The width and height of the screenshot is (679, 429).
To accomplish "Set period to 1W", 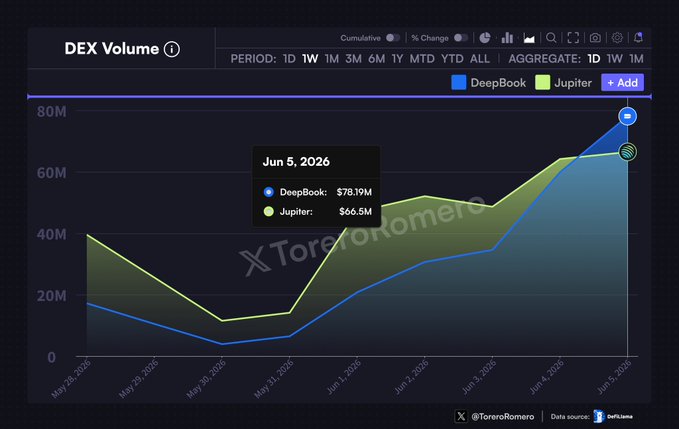I will tap(310, 58).
